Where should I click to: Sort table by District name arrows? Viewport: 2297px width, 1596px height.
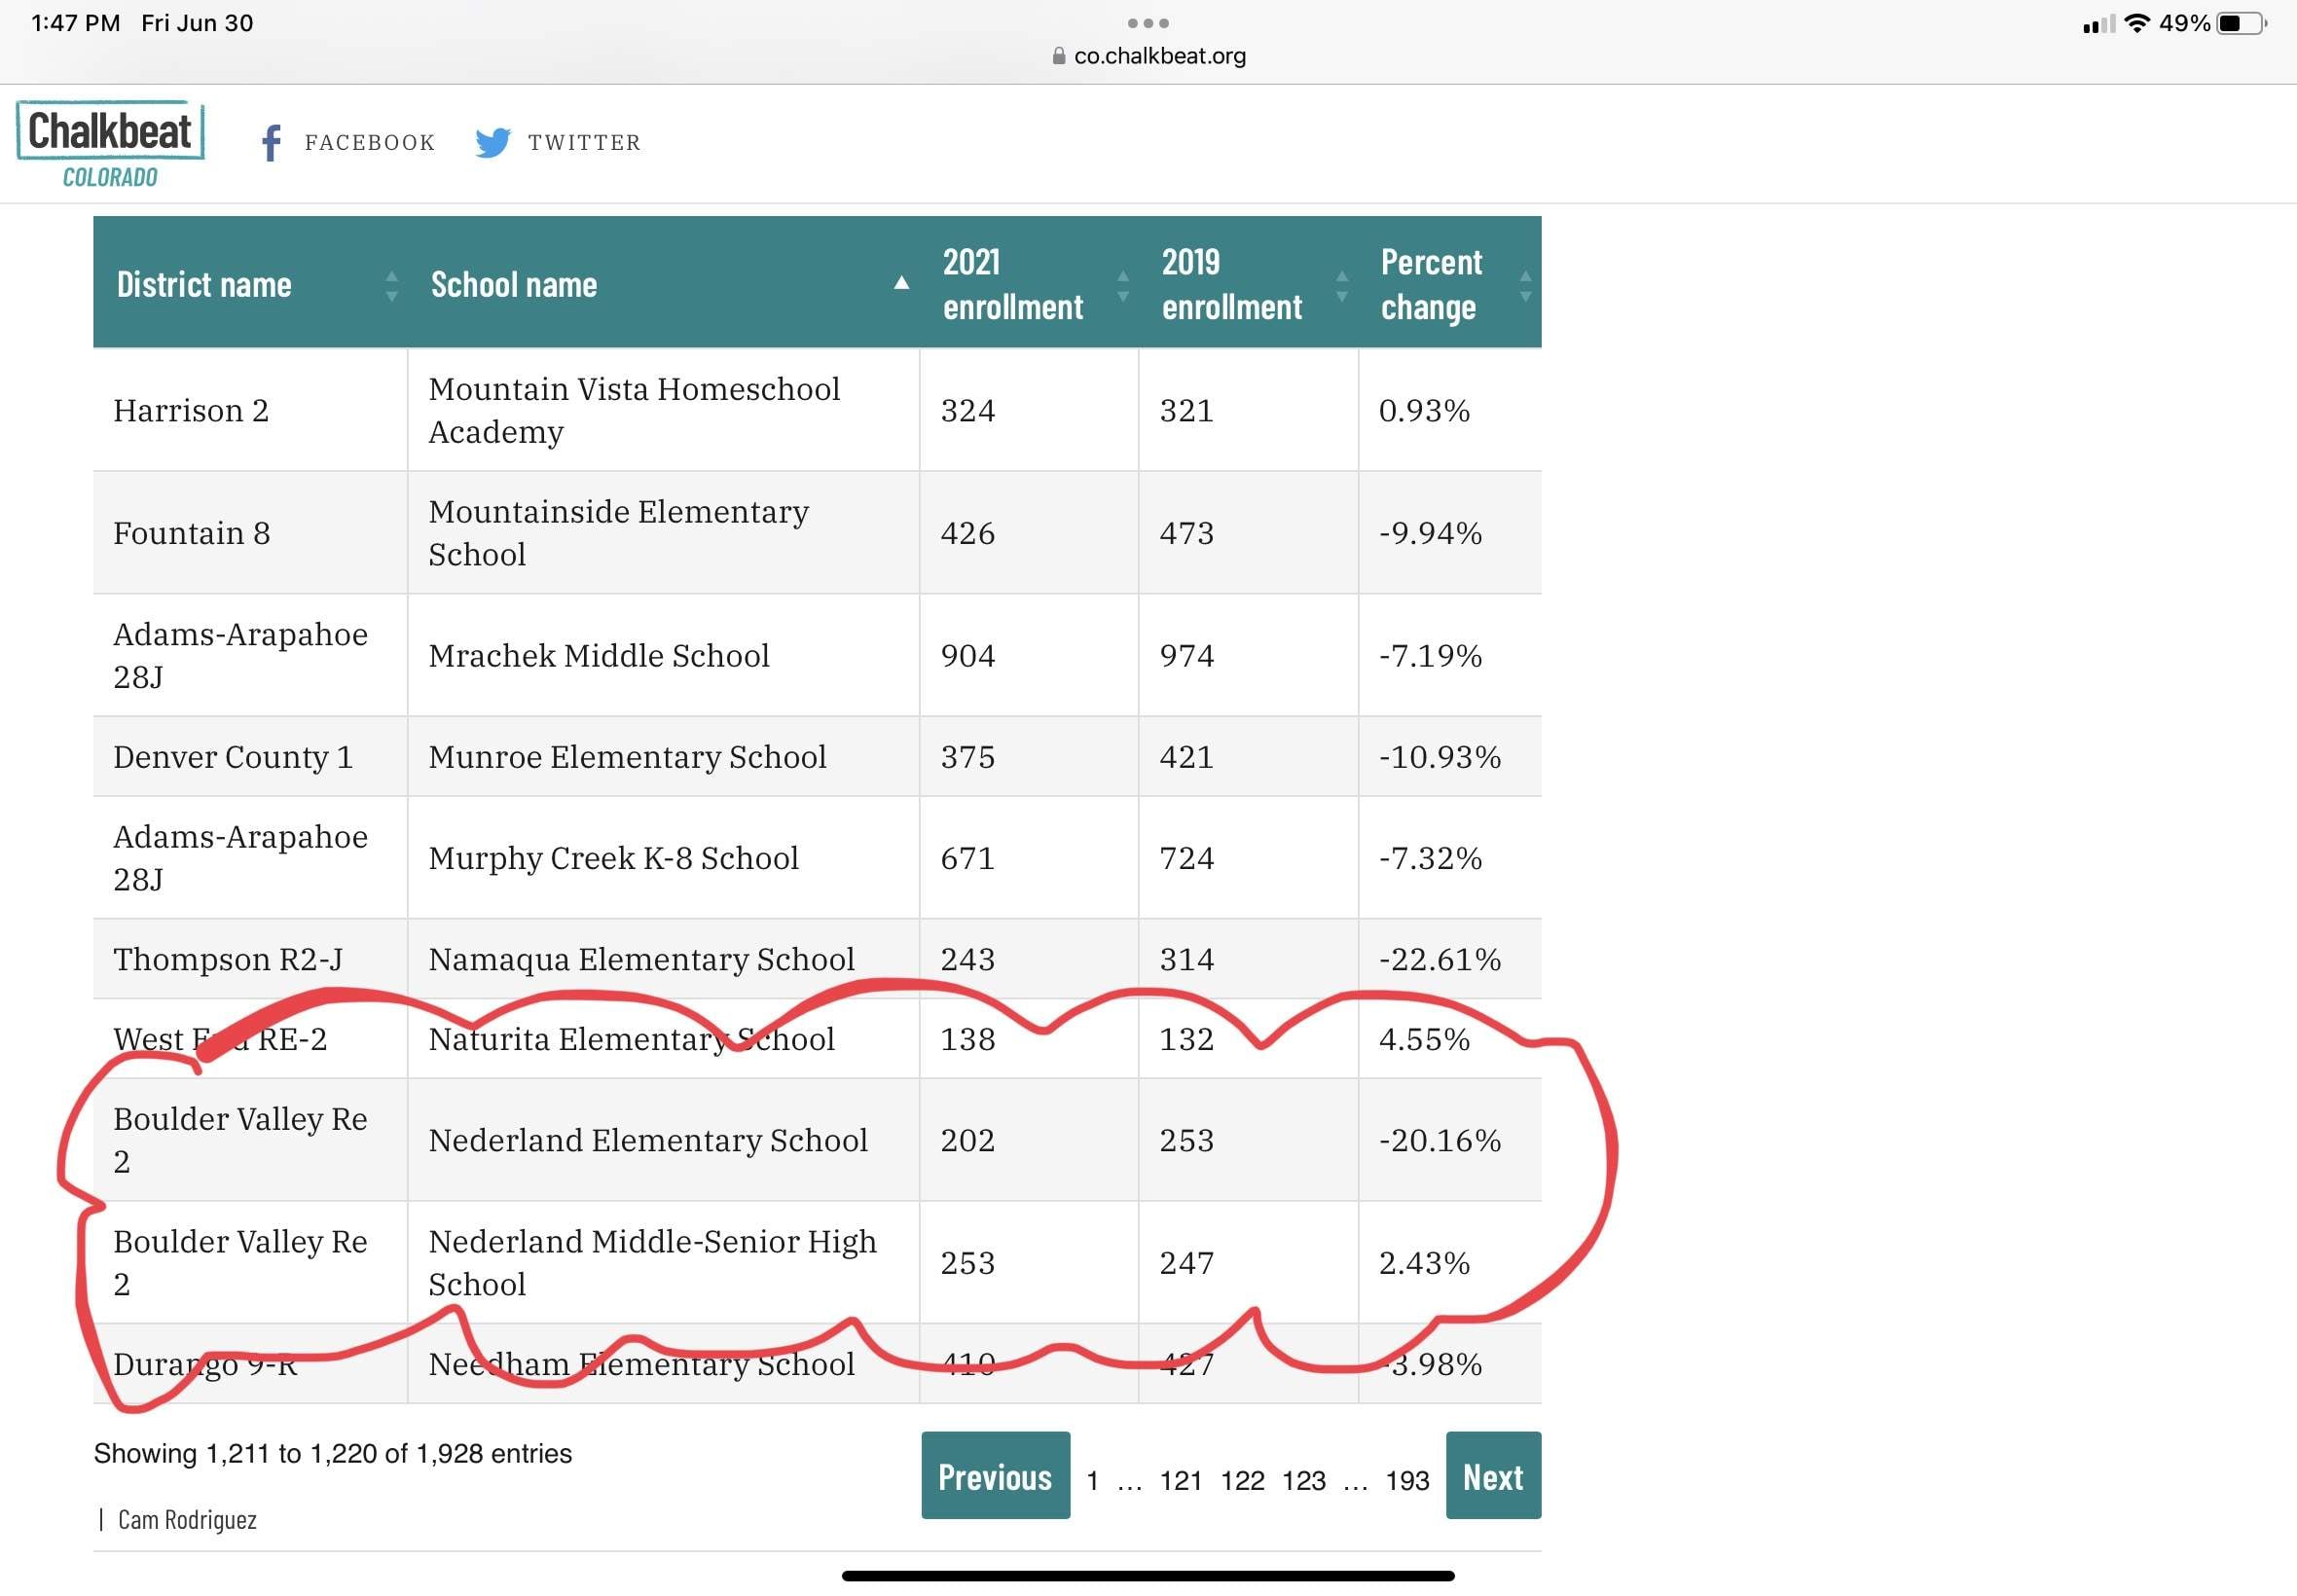click(392, 286)
